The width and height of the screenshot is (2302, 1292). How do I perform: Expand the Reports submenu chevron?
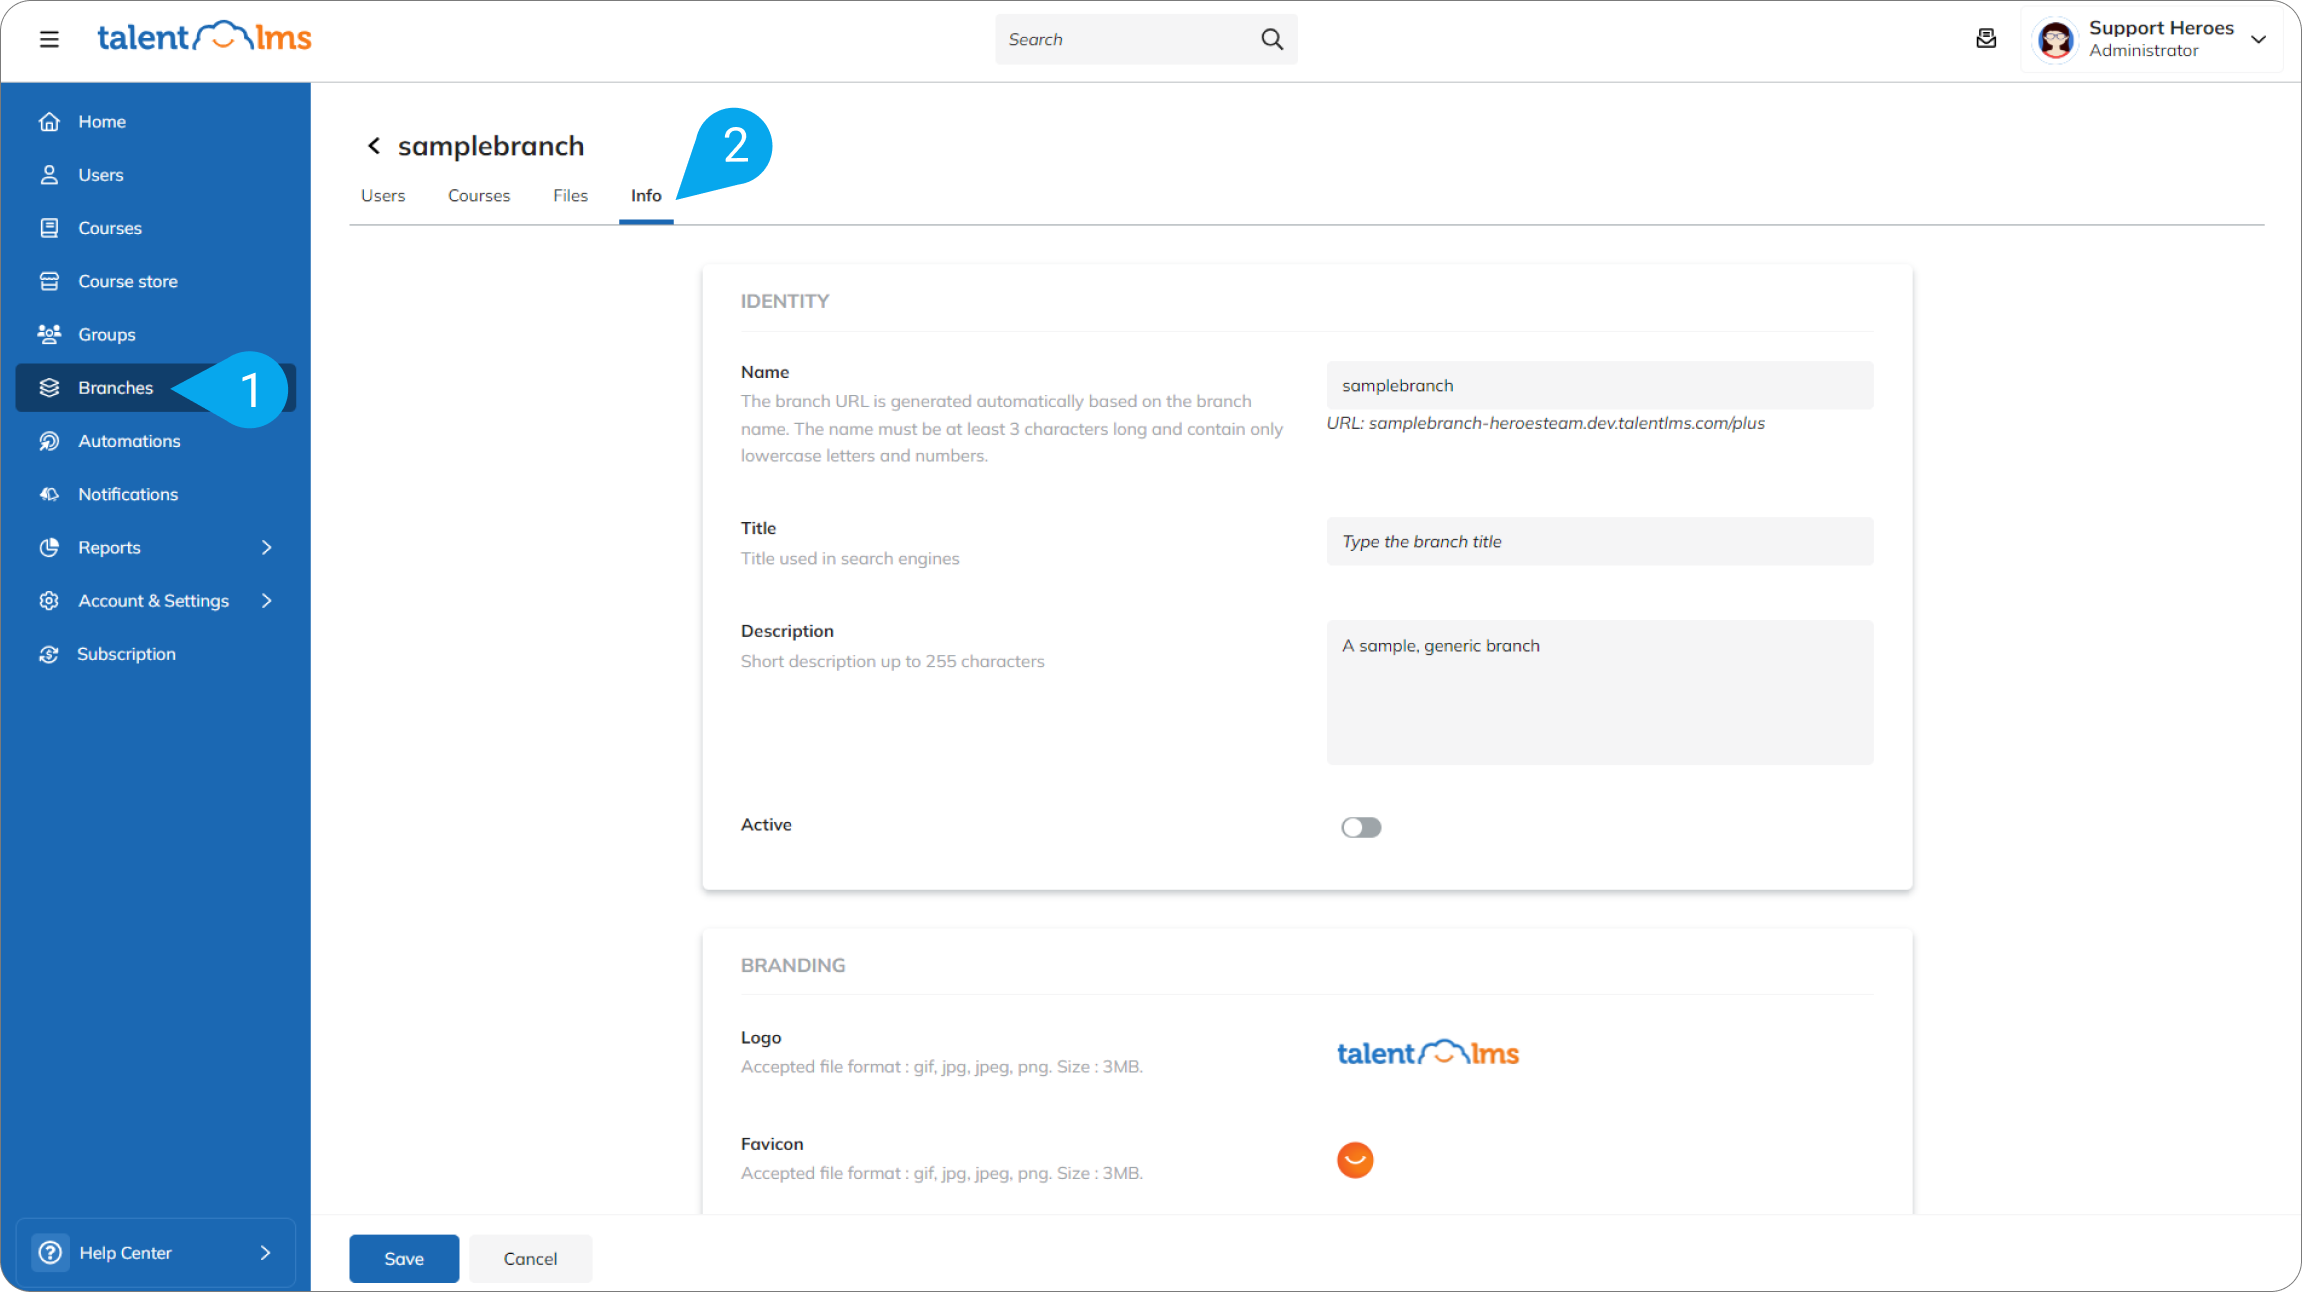[266, 547]
